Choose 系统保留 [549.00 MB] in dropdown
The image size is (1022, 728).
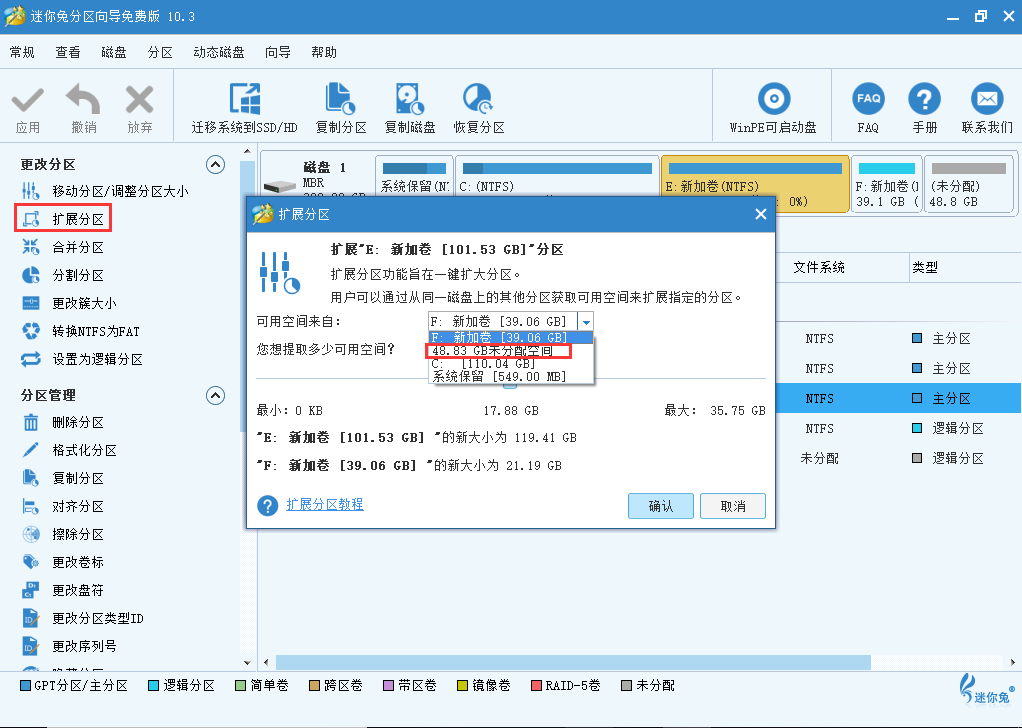pyautogui.click(x=510, y=376)
